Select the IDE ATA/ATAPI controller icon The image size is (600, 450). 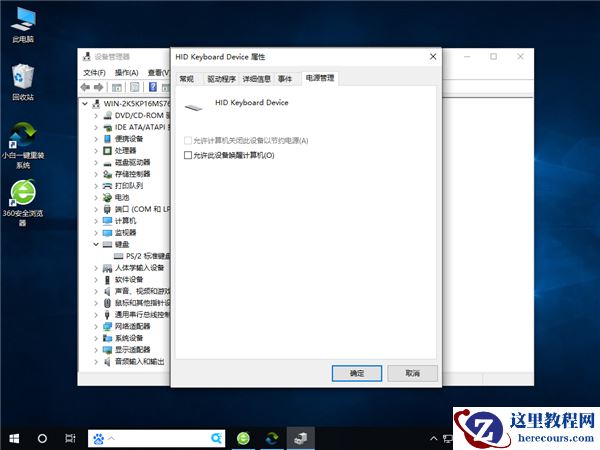tap(108, 127)
